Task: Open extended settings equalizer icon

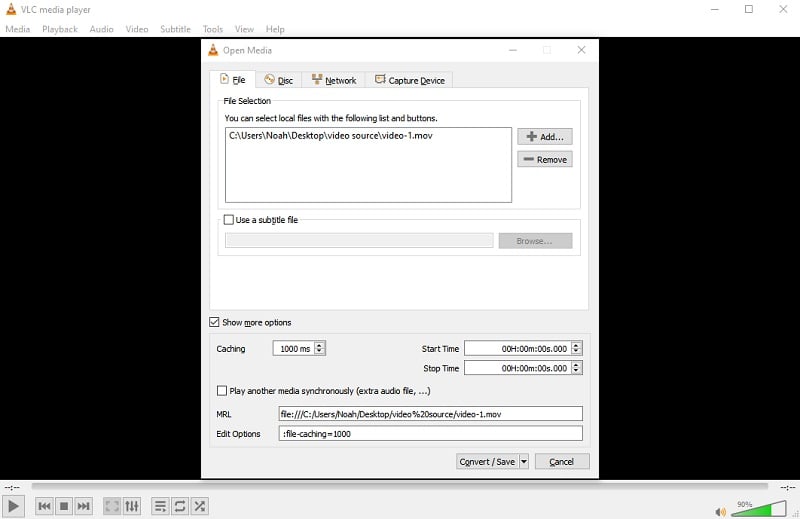Action: (x=132, y=506)
